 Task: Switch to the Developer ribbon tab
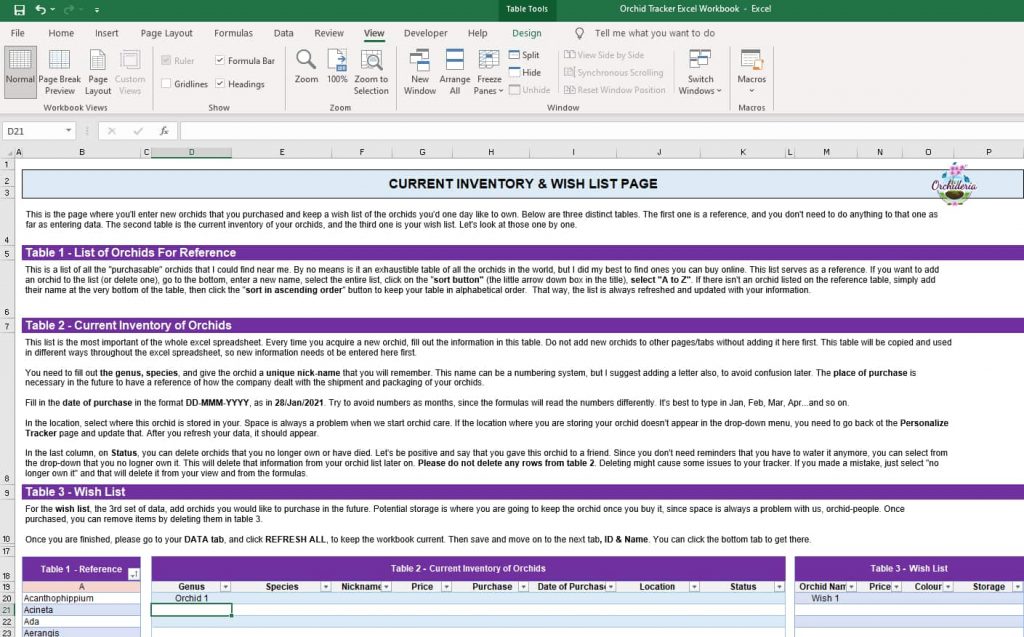pyautogui.click(x=428, y=32)
